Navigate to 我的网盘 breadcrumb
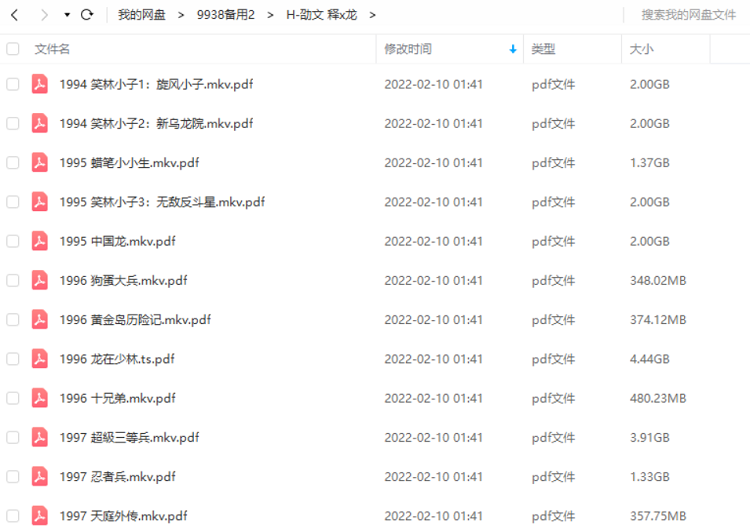750x528 pixels. click(142, 15)
